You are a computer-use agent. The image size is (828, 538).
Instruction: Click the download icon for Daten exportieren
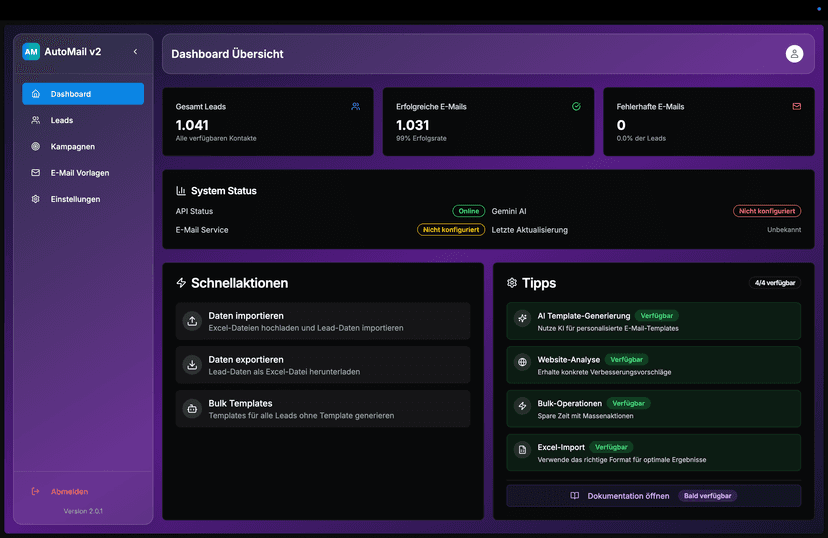192,365
